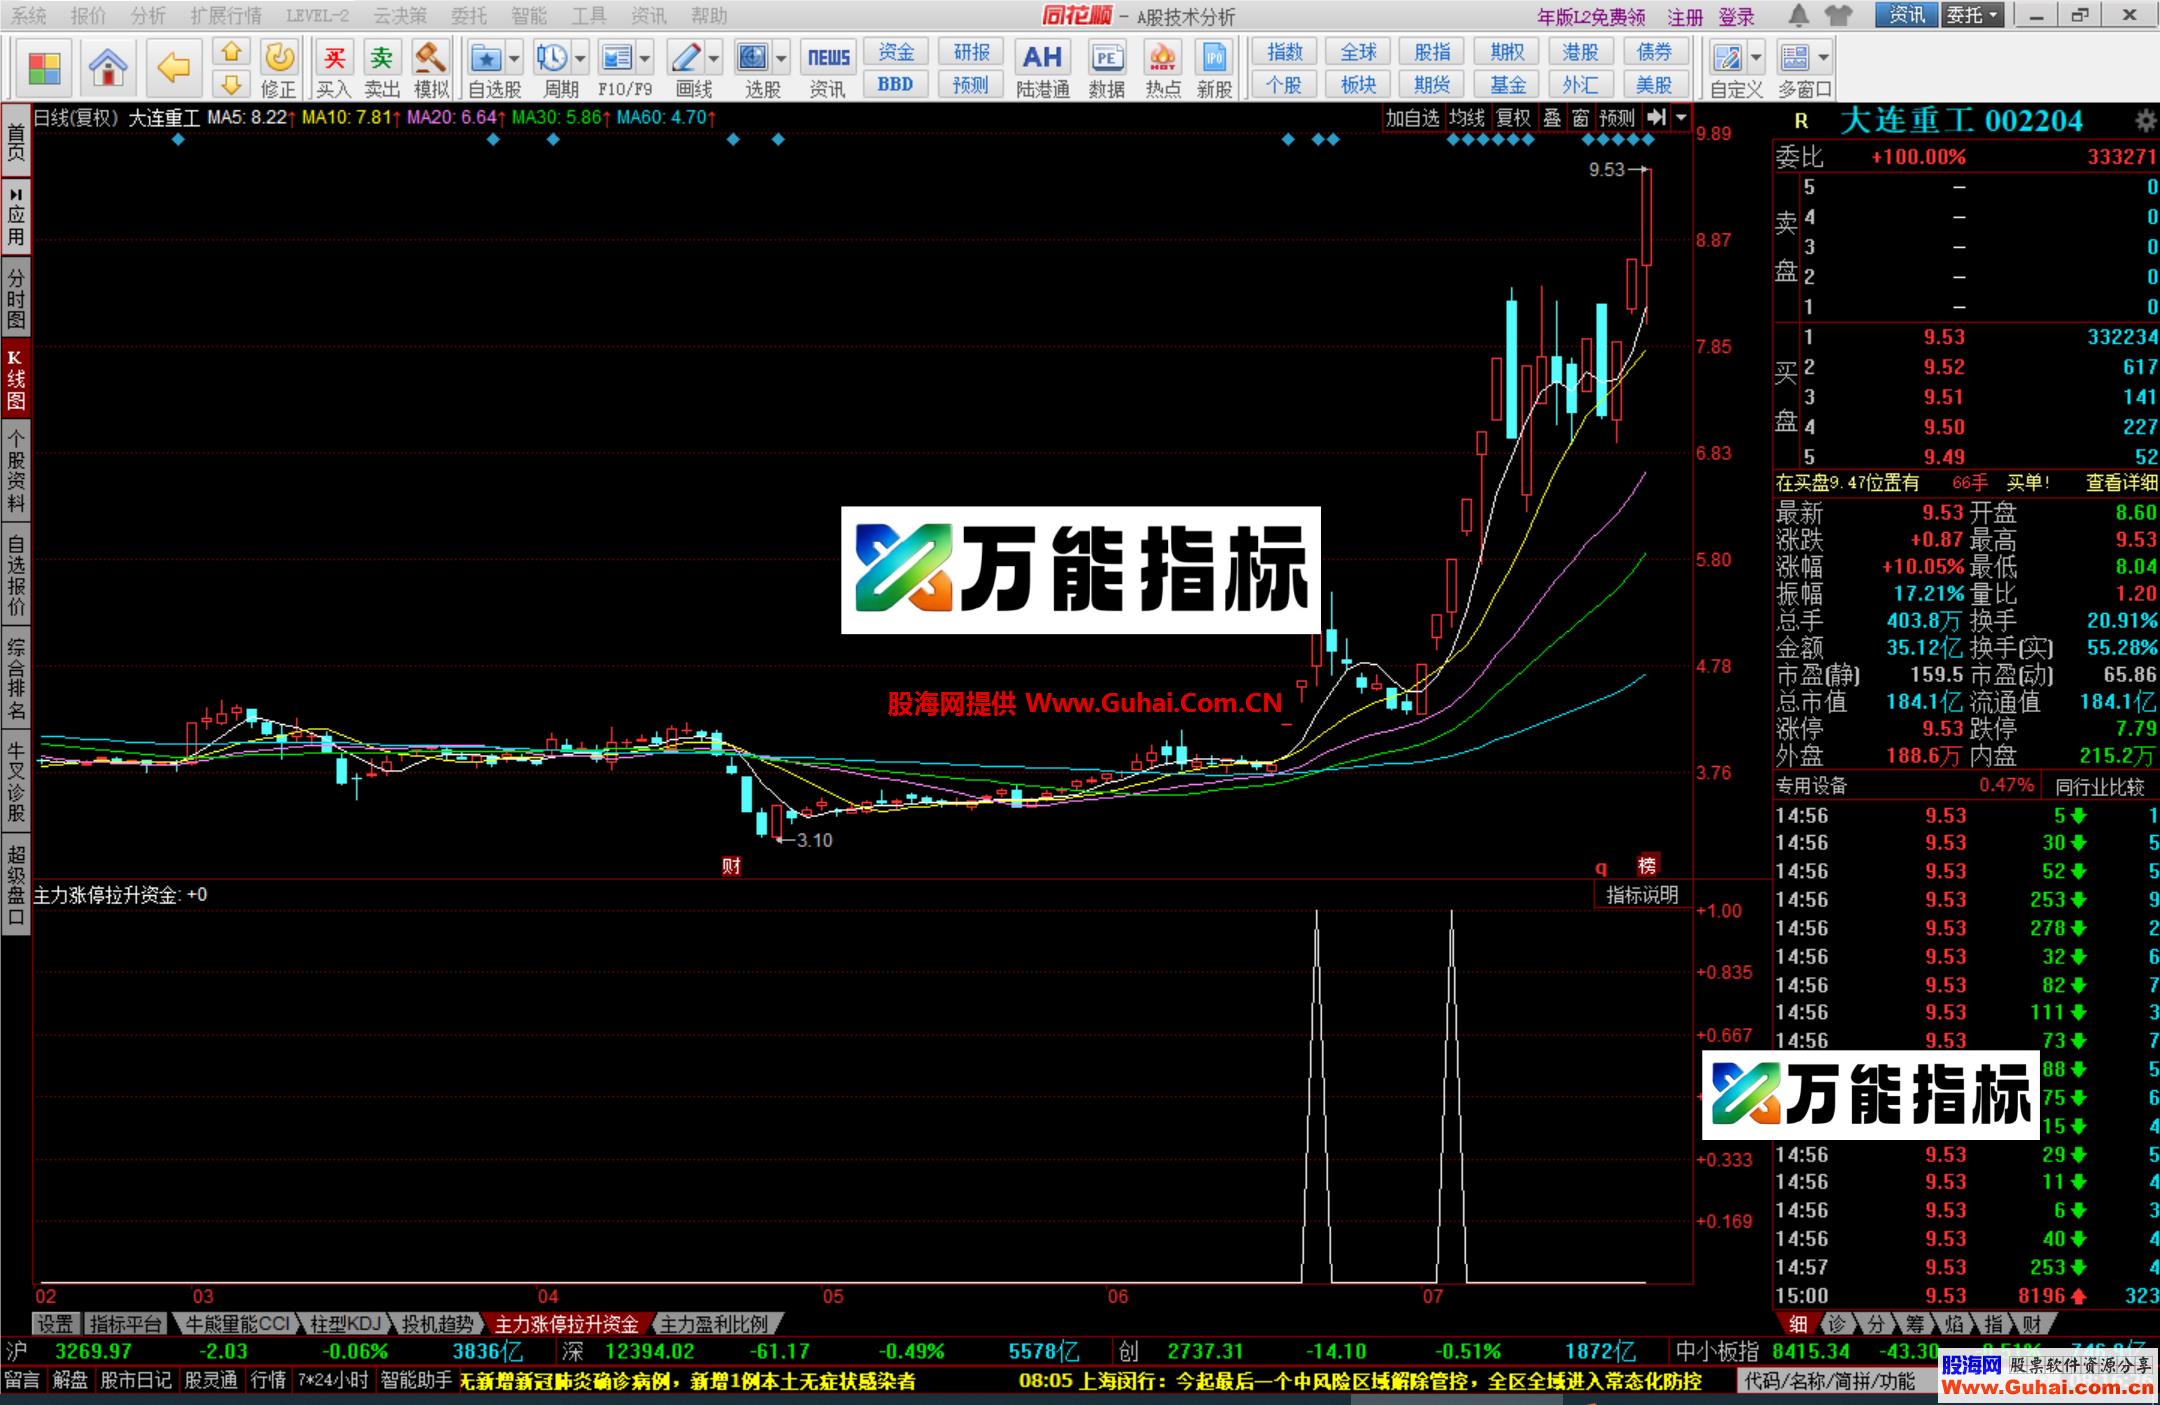This screenshot has height=1405, width=2160.
Task: Expand the 自选股 dropdown arrow
Action: click(512, 60)
